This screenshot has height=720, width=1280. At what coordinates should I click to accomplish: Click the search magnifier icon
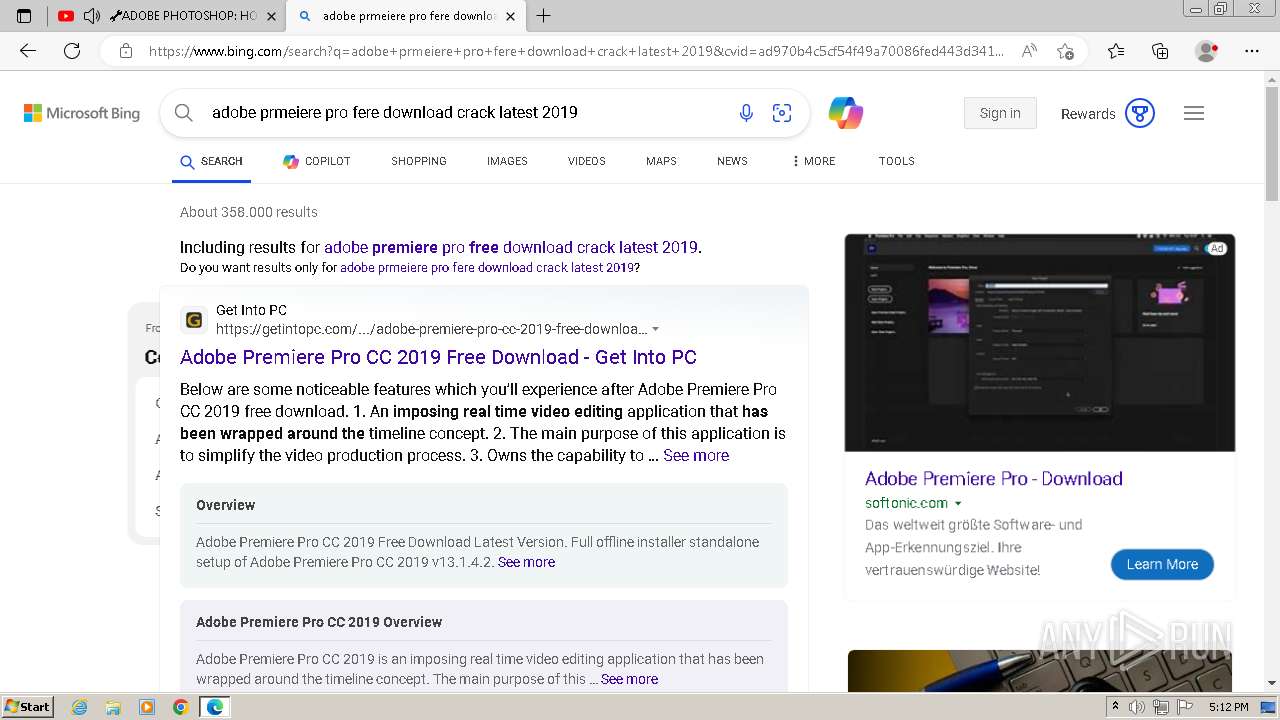184,113
